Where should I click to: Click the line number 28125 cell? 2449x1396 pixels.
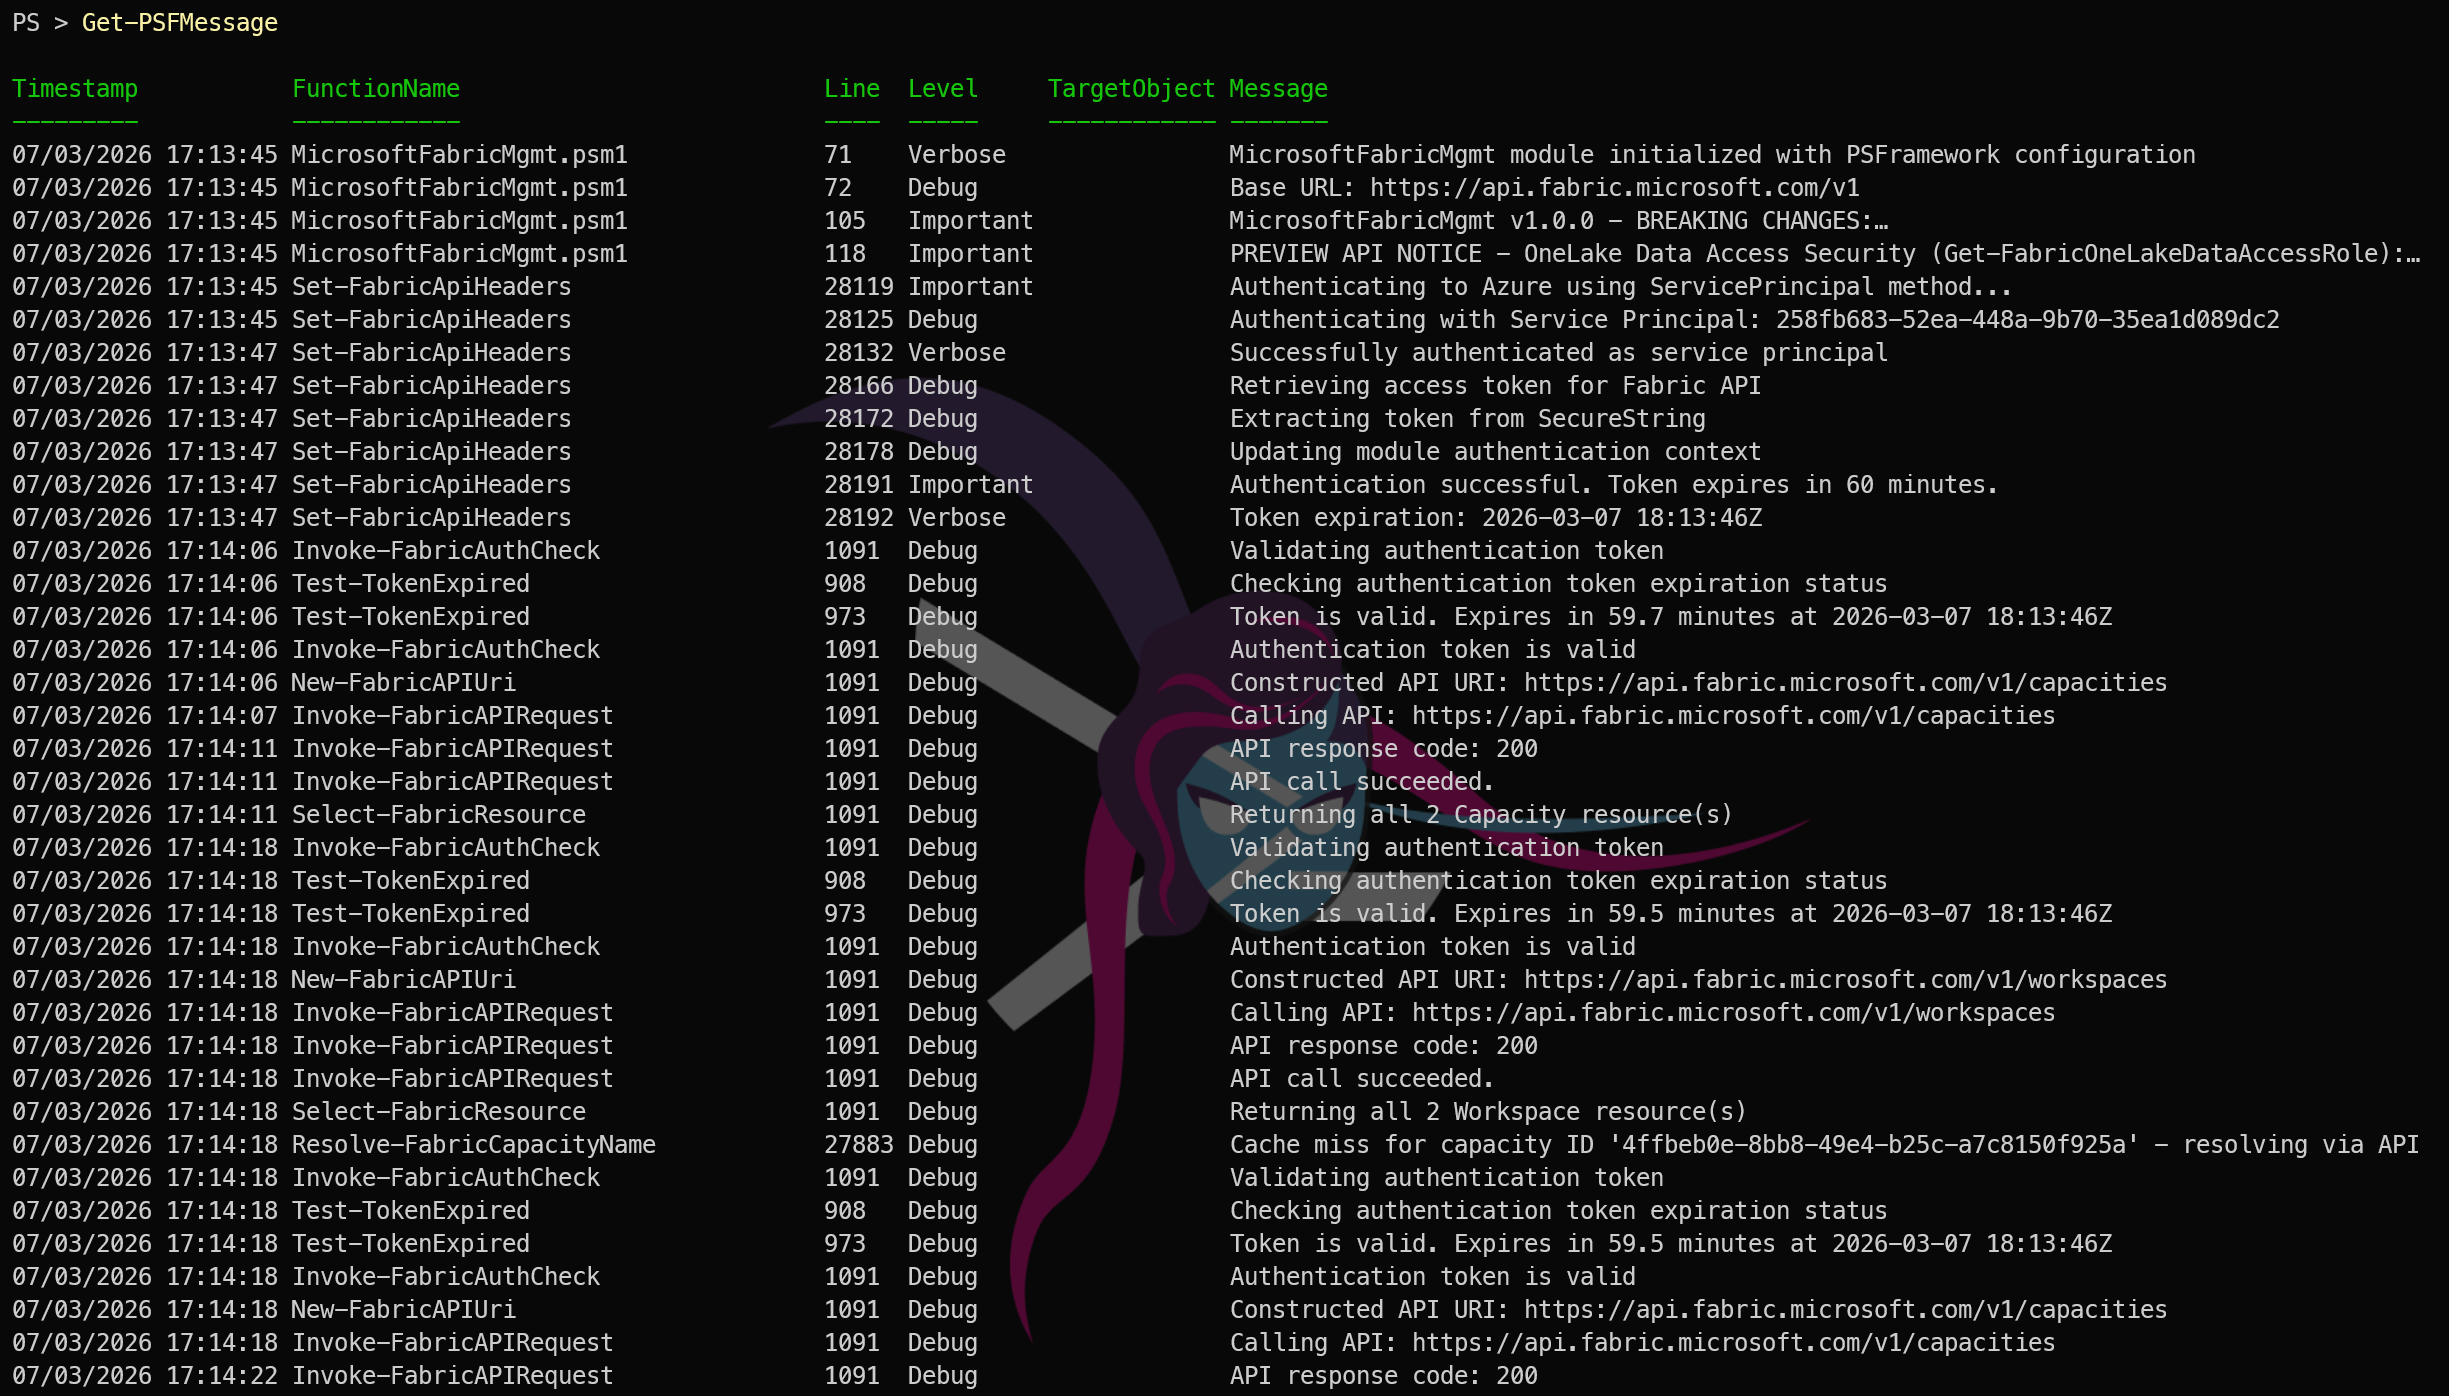pyautogui.click(x=859, y=319)
